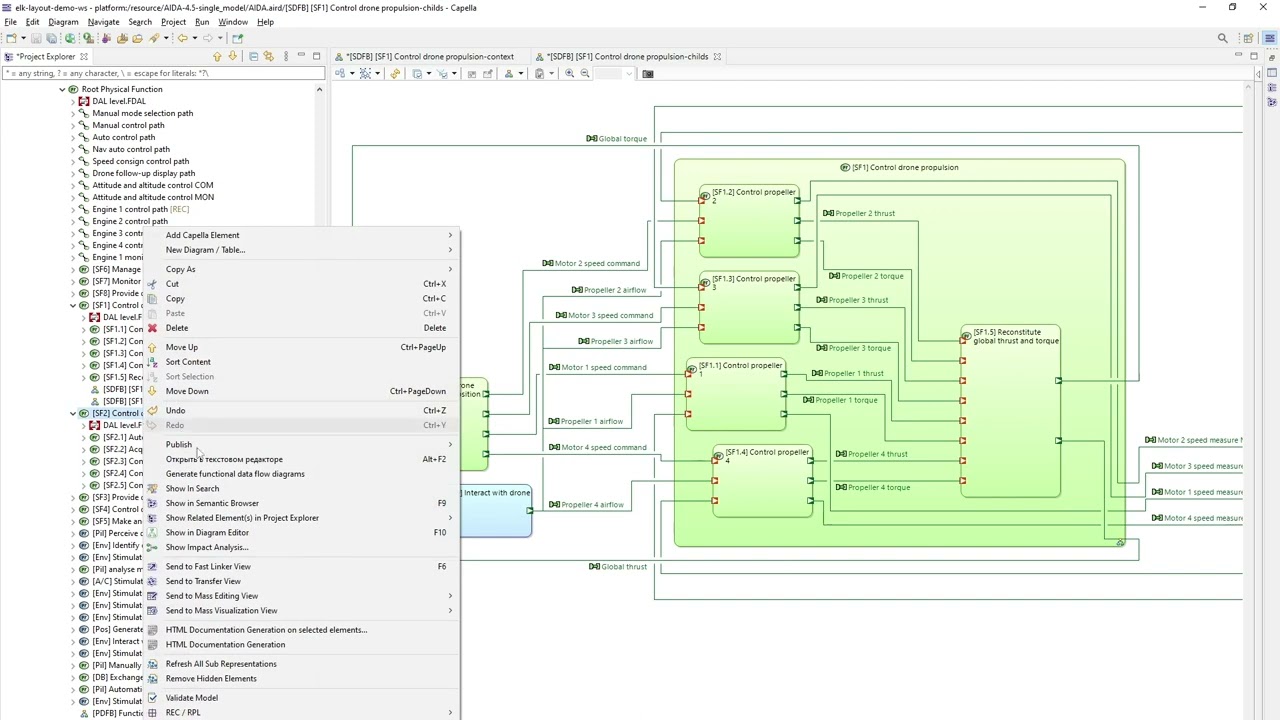Image resolution: width=1280 pixels, height=720 pixels.
Task: Click the camera export diagram image icon
Action: coord(648,74)
